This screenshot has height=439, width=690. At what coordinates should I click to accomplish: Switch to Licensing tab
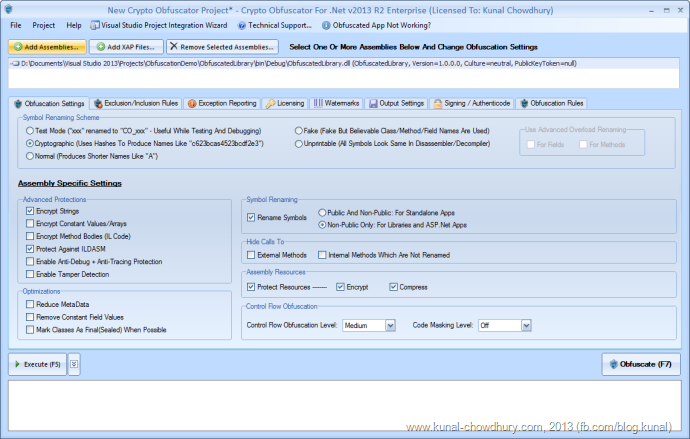[285, 103]
